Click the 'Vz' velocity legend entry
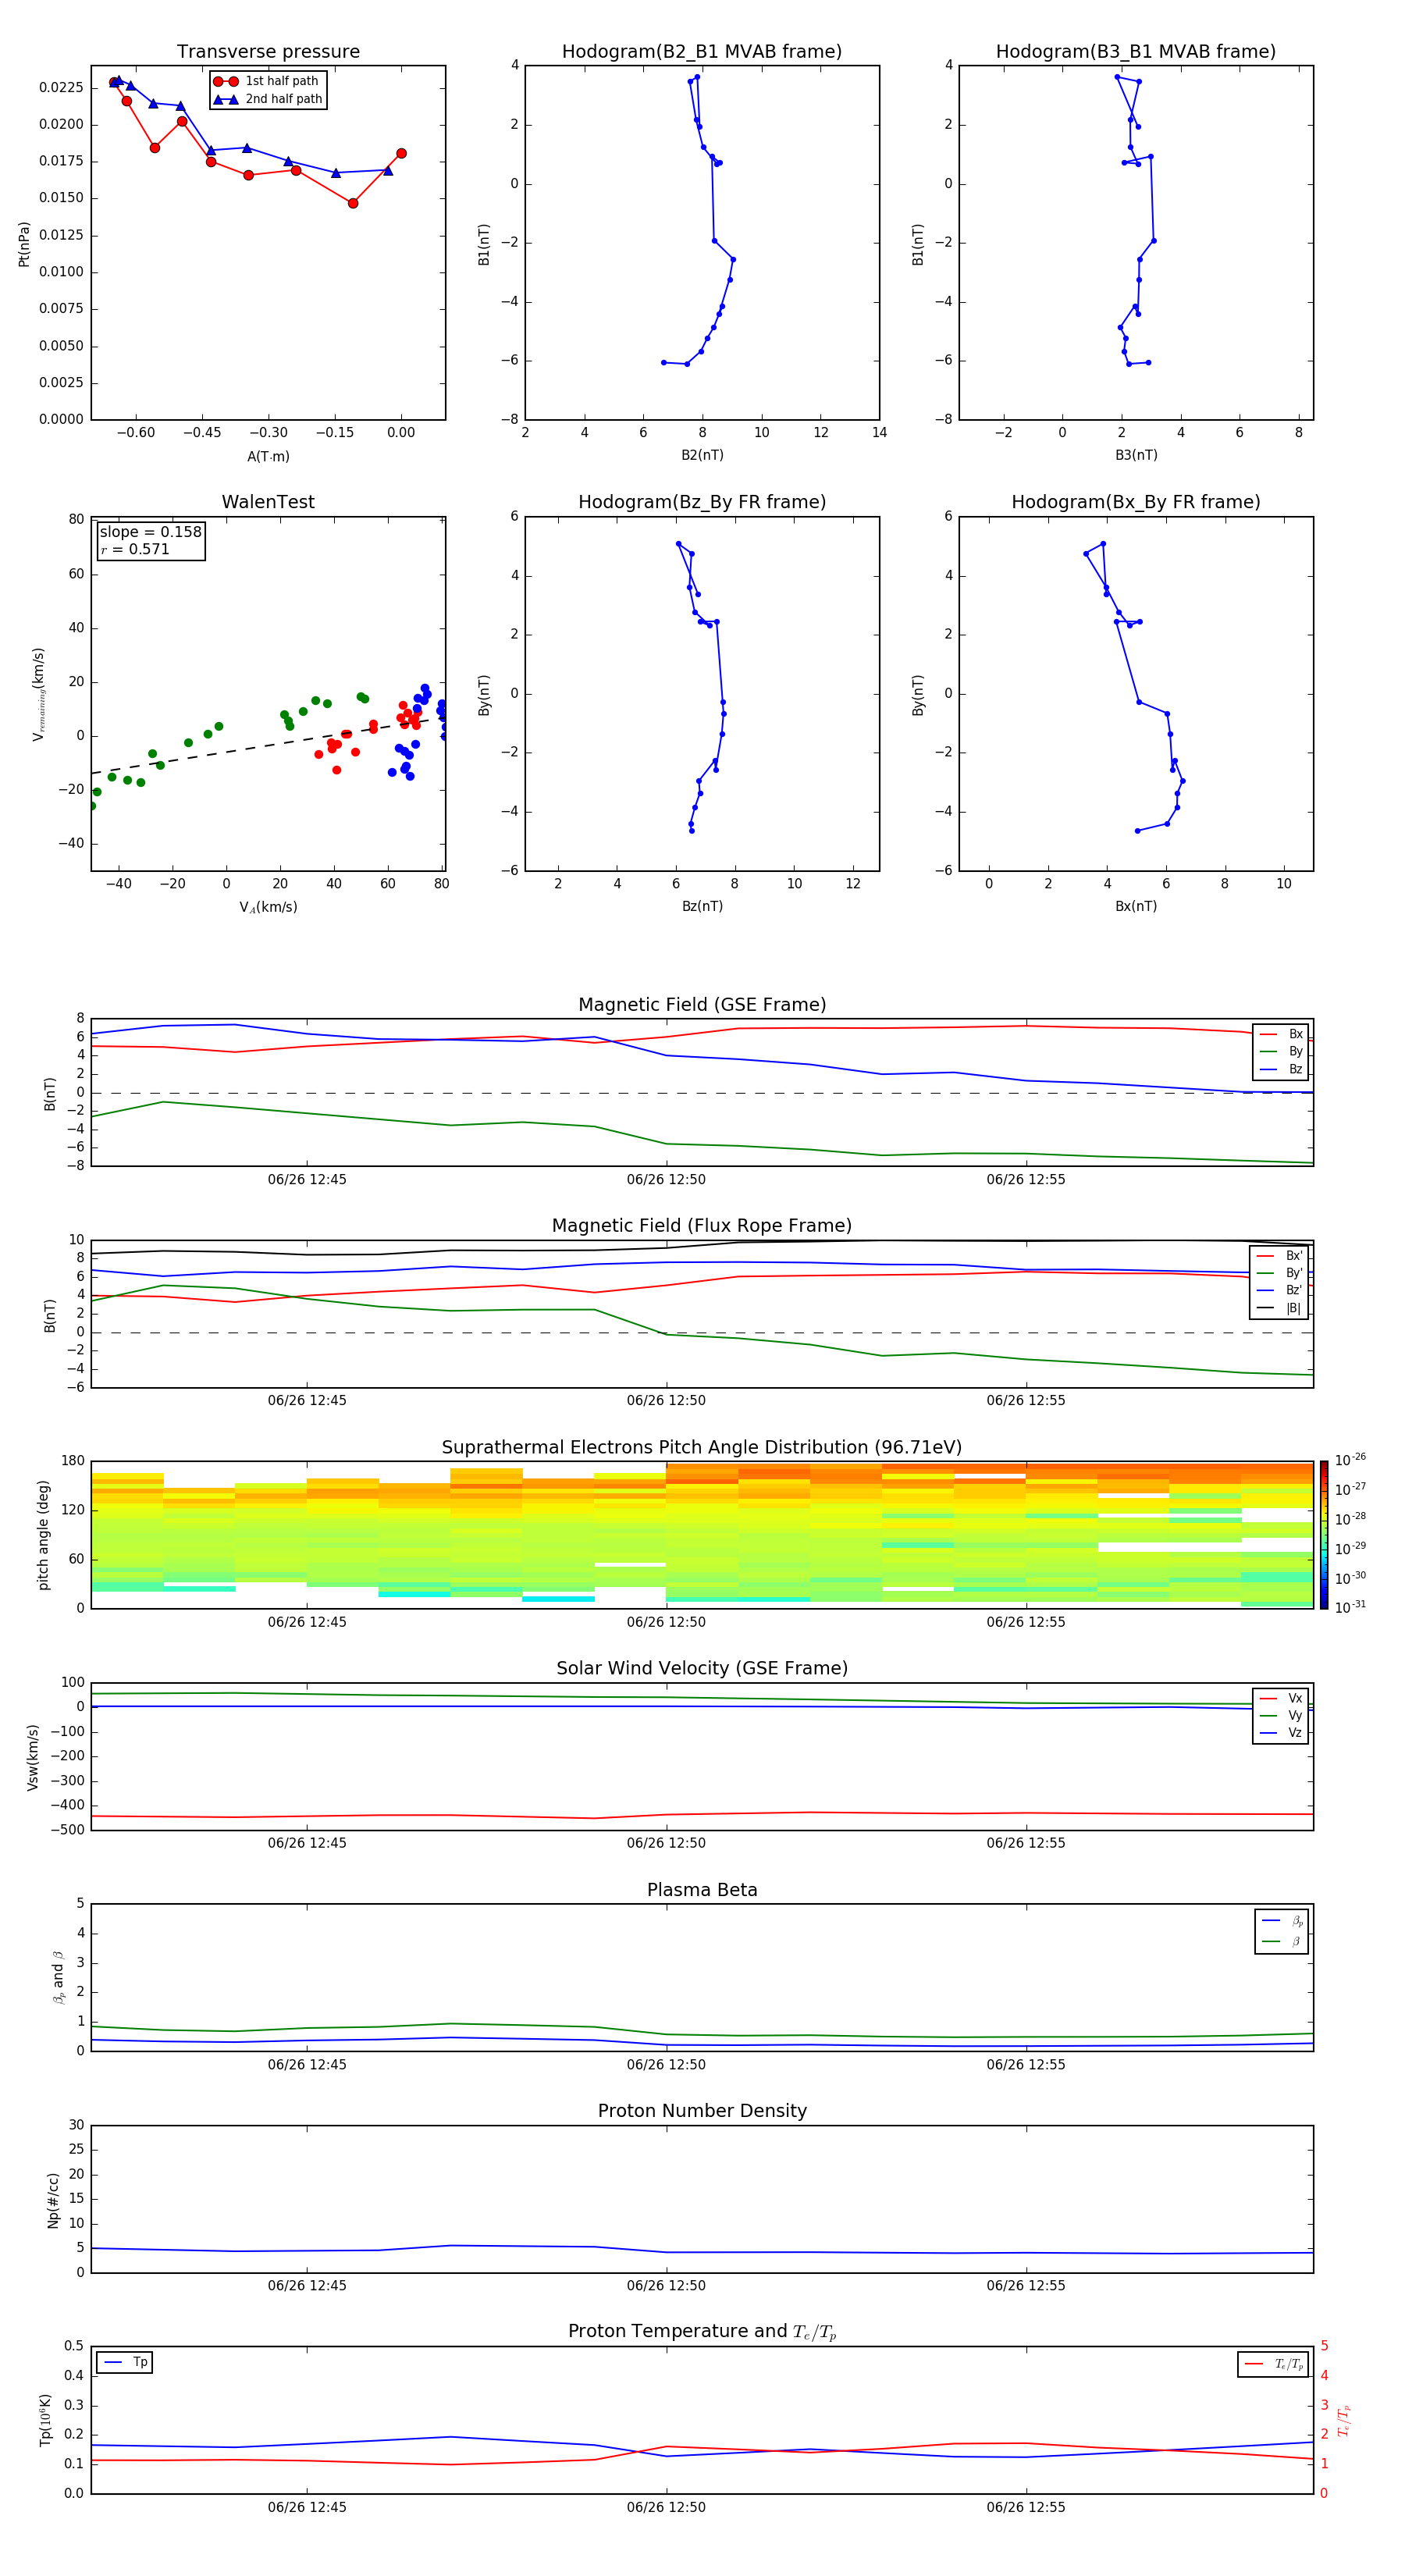Image resolution: width=1405 pixels, height=2576 pixels. (1281, 1733)
